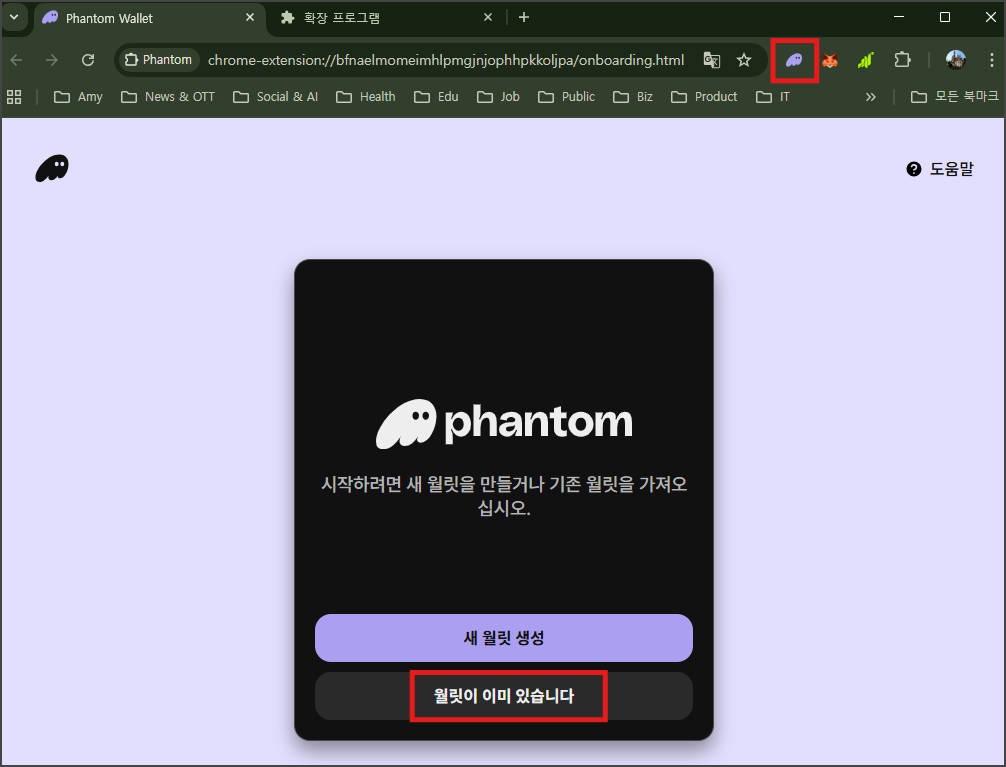Click the green chart extension icon
Screen dimensions: 1006x767
(866, 60)
